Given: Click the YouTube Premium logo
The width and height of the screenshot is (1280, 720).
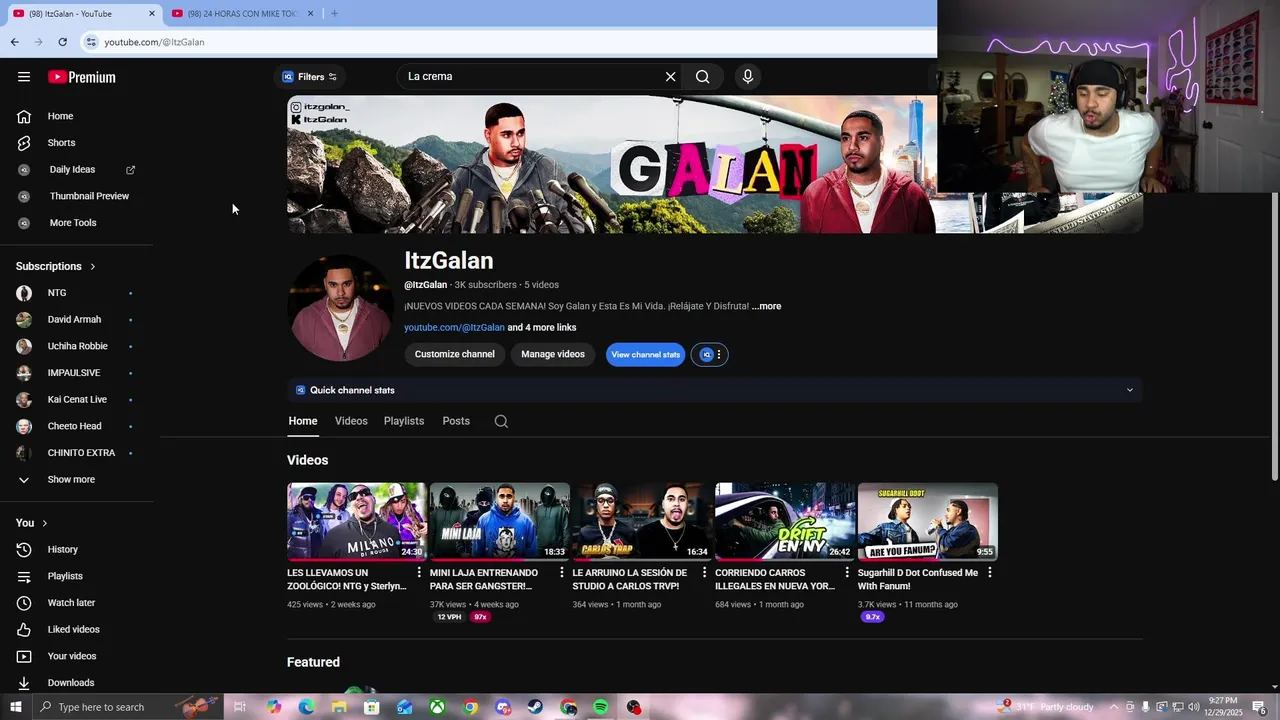Looking at the screenshot, I should (82, 77).
